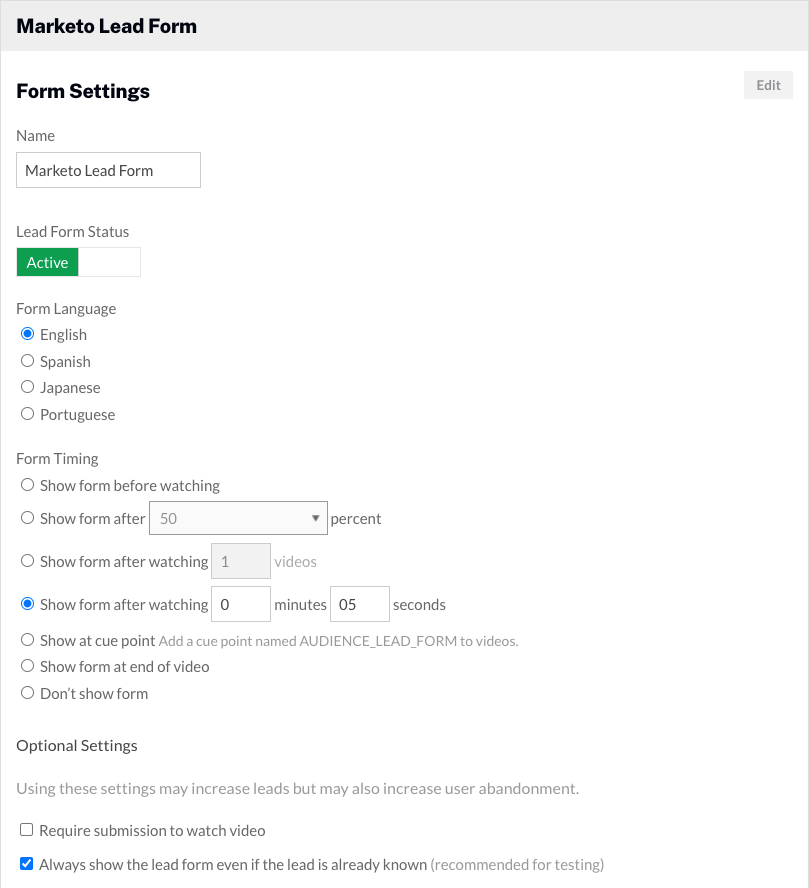Toggle the Lead Form Status to inactive
The width and height of the screenshot is (809, 888).
point(115,262)
